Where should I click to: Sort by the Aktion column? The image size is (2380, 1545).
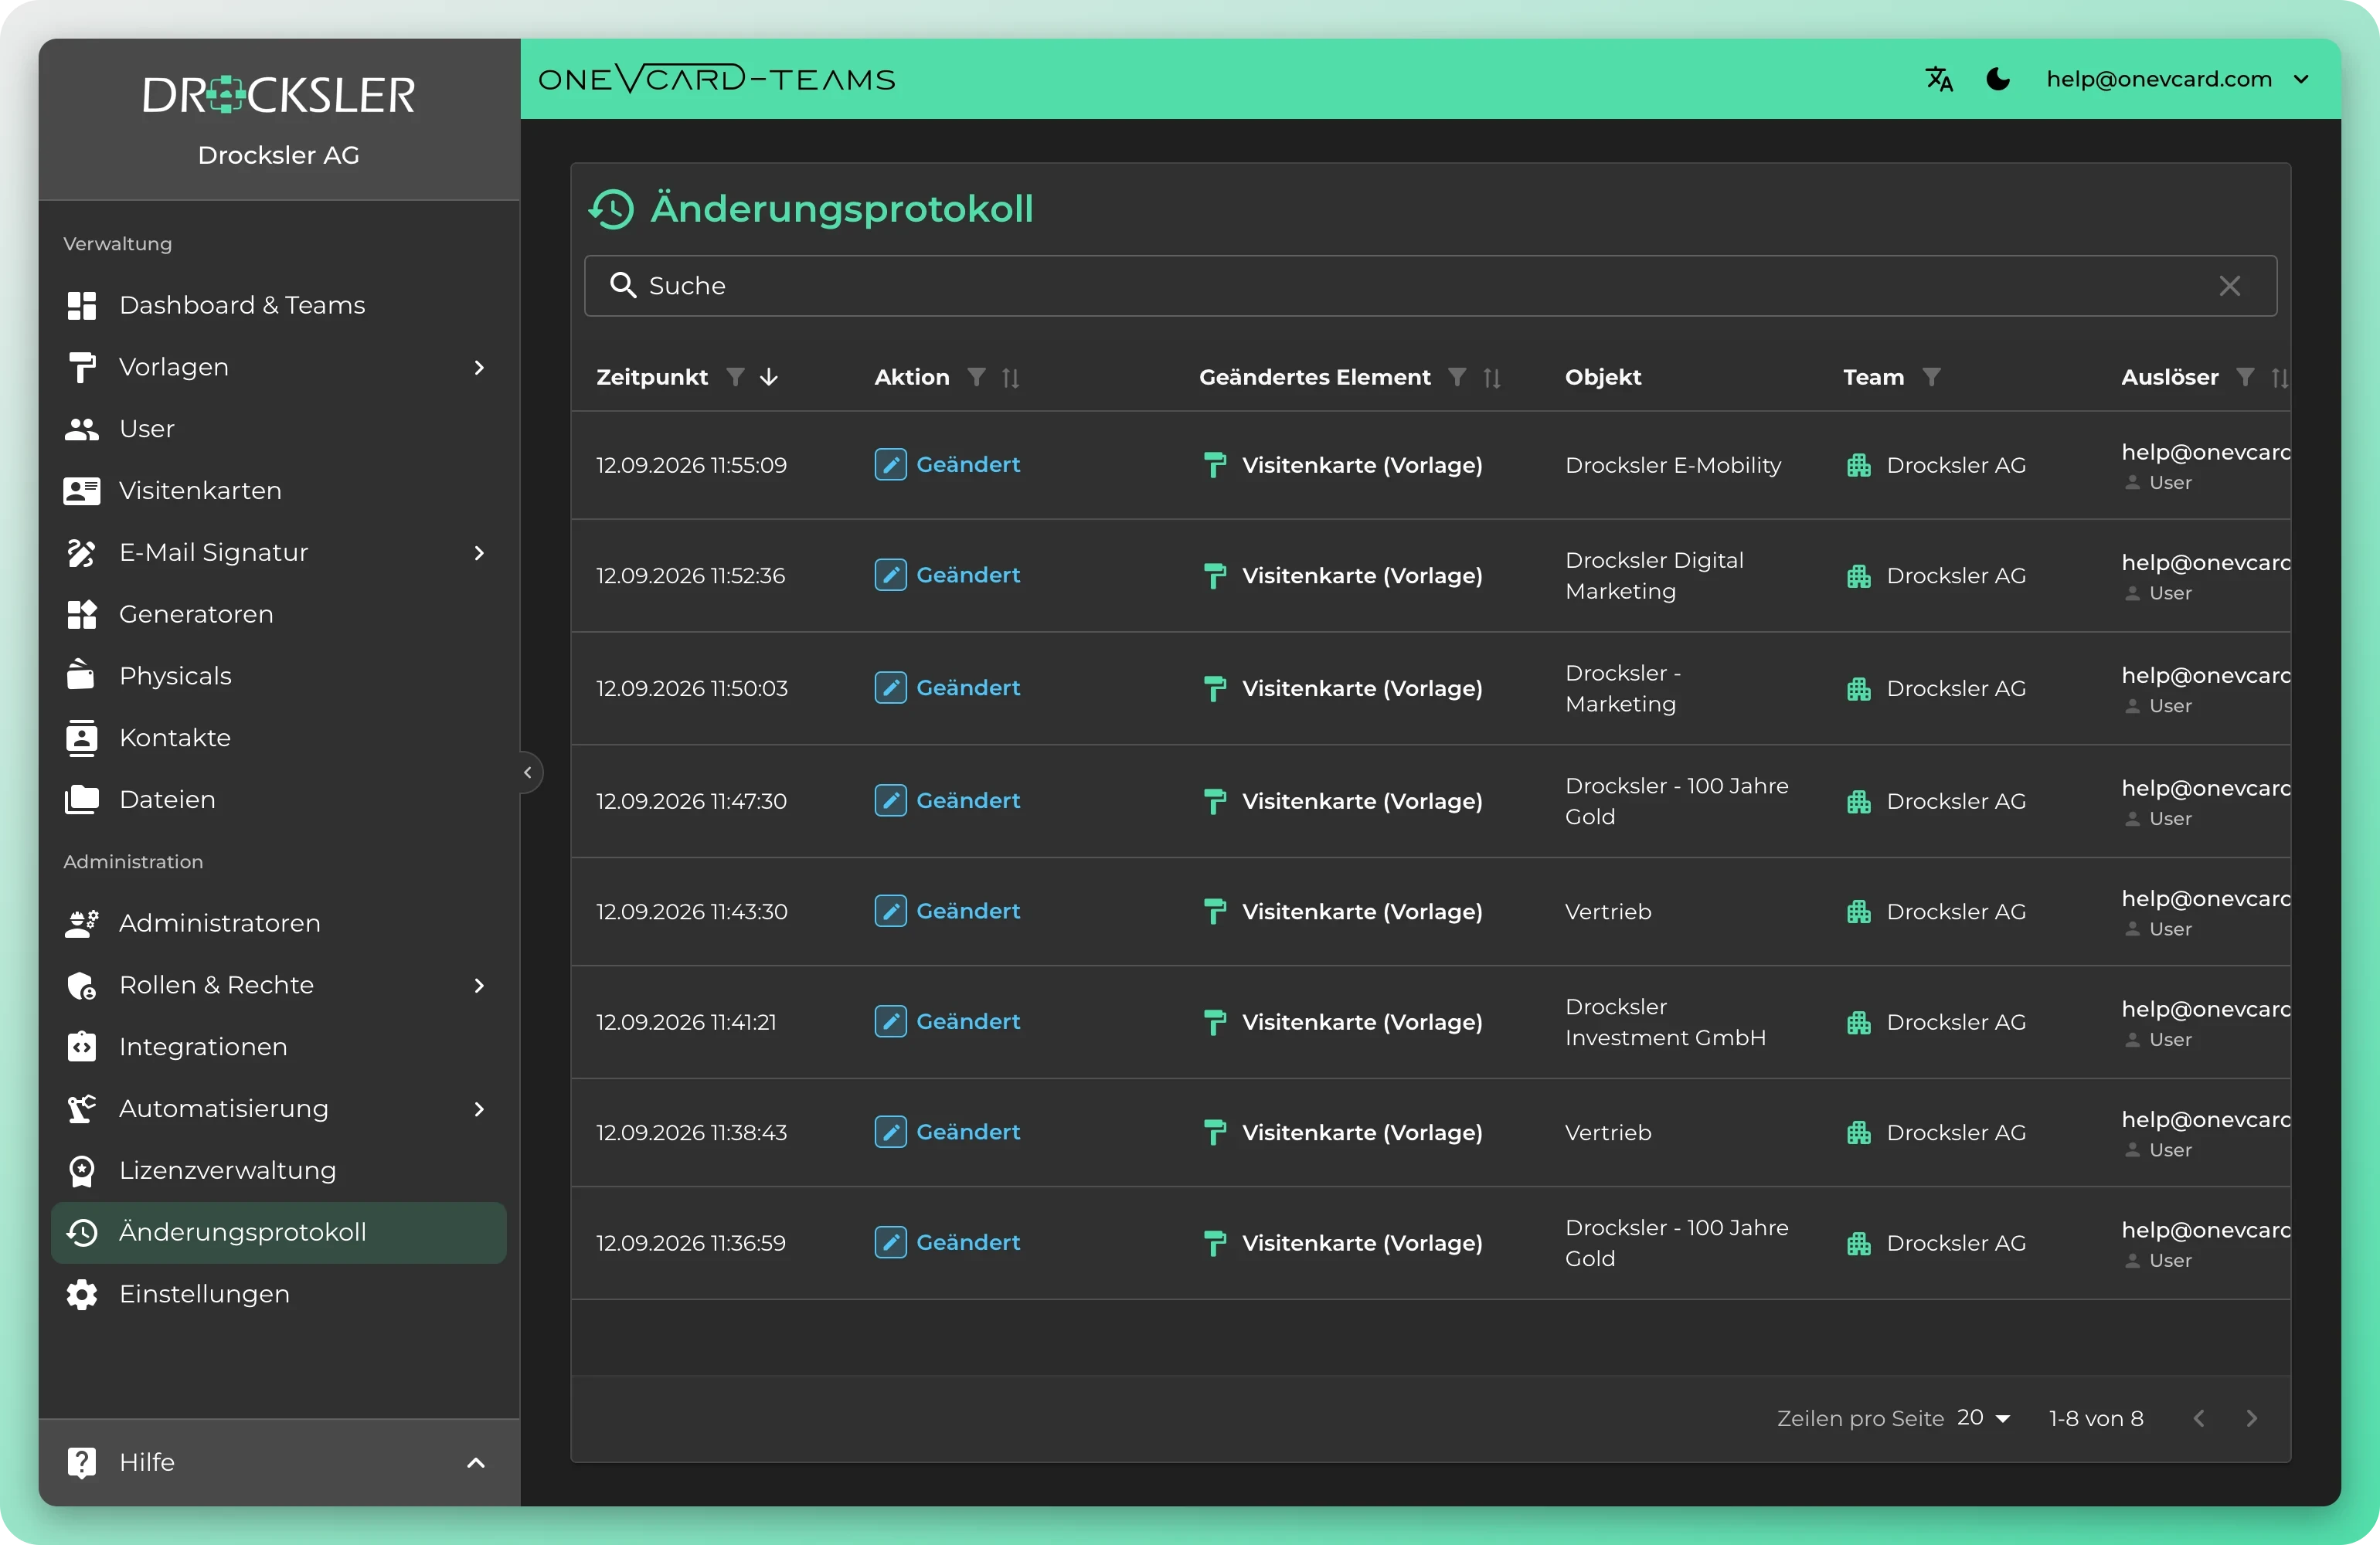(x=1011, y=378)
